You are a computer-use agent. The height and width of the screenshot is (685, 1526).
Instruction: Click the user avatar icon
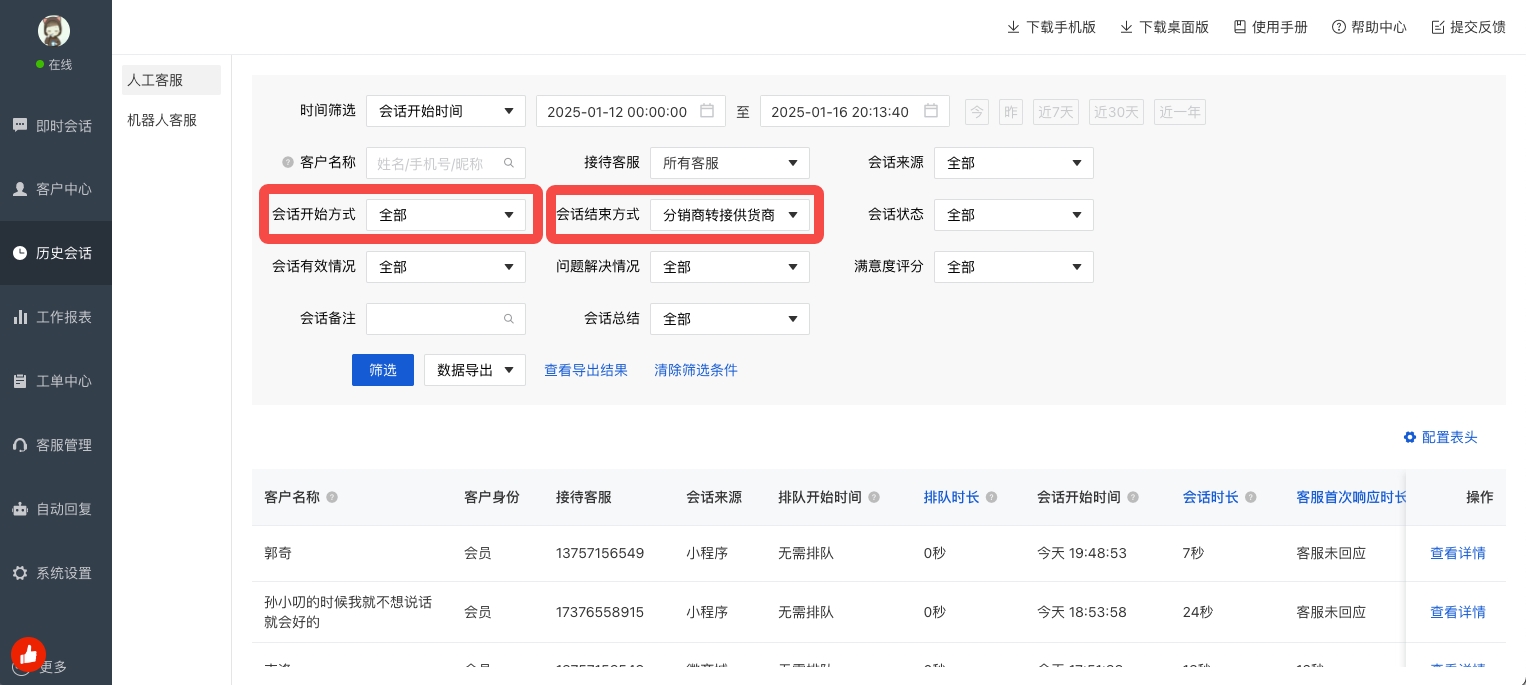pyautogui.click(x=54, y=31)
